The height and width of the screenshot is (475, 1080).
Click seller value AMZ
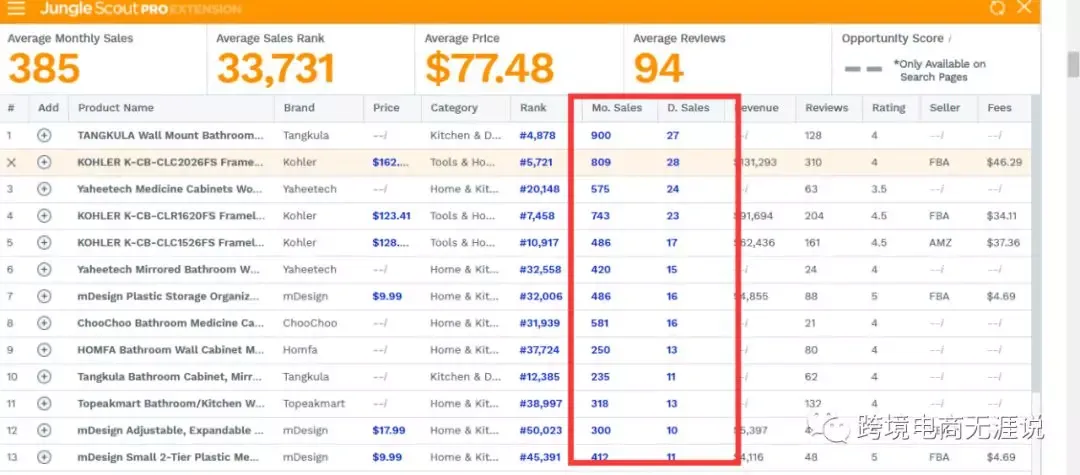pos(940,243)
